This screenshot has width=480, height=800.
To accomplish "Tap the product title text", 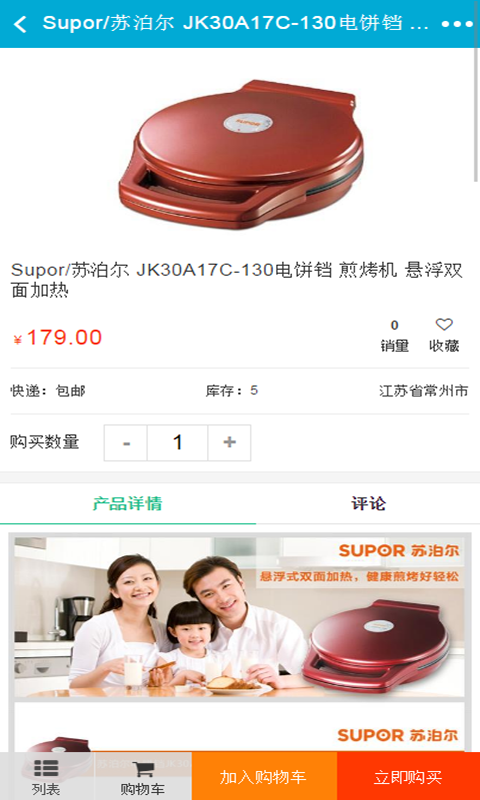I will tap(237, 280).
